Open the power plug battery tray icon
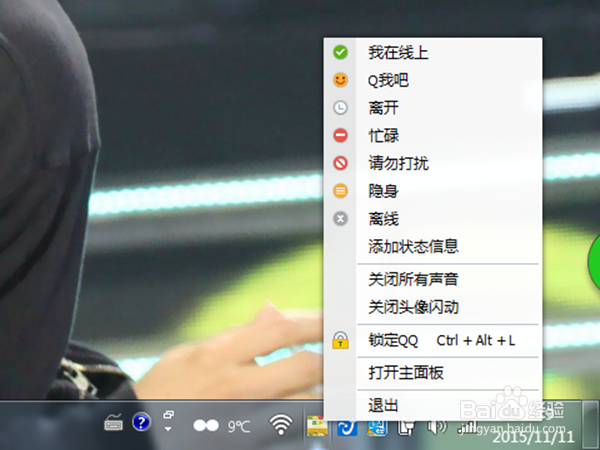Screen dimensions: 600x450 point(406,428)
